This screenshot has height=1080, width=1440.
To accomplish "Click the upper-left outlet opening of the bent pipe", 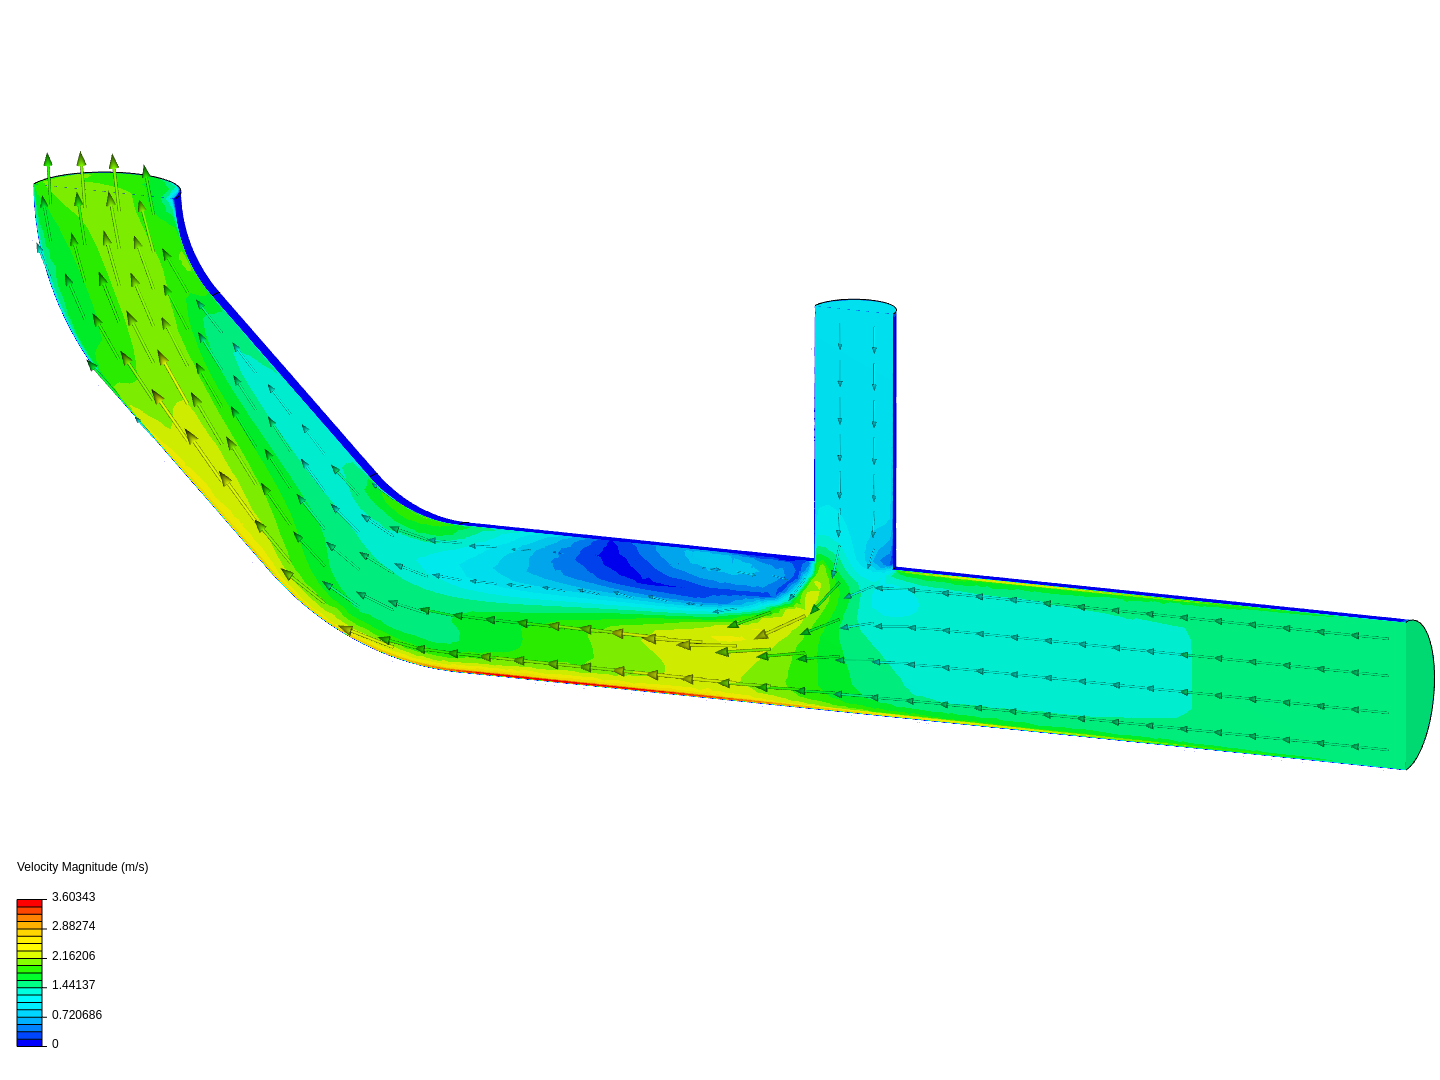I will click(107, 184).
